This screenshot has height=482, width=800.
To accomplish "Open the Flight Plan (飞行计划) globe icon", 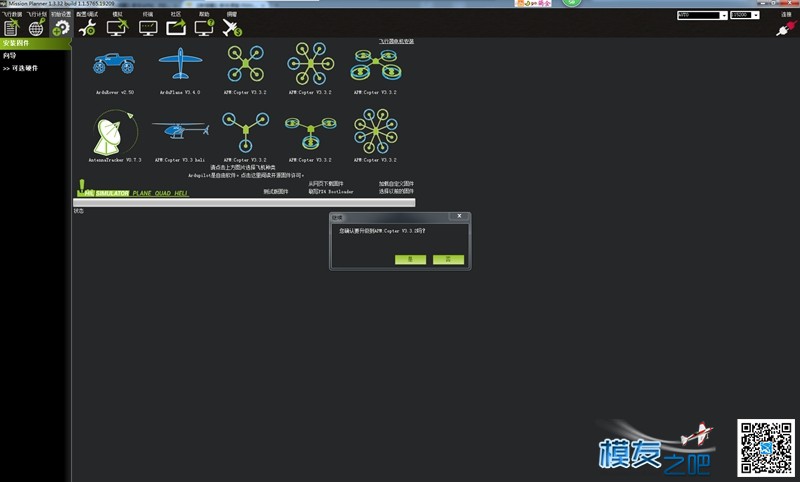I will pyautogui.click(x=36, y=28).
